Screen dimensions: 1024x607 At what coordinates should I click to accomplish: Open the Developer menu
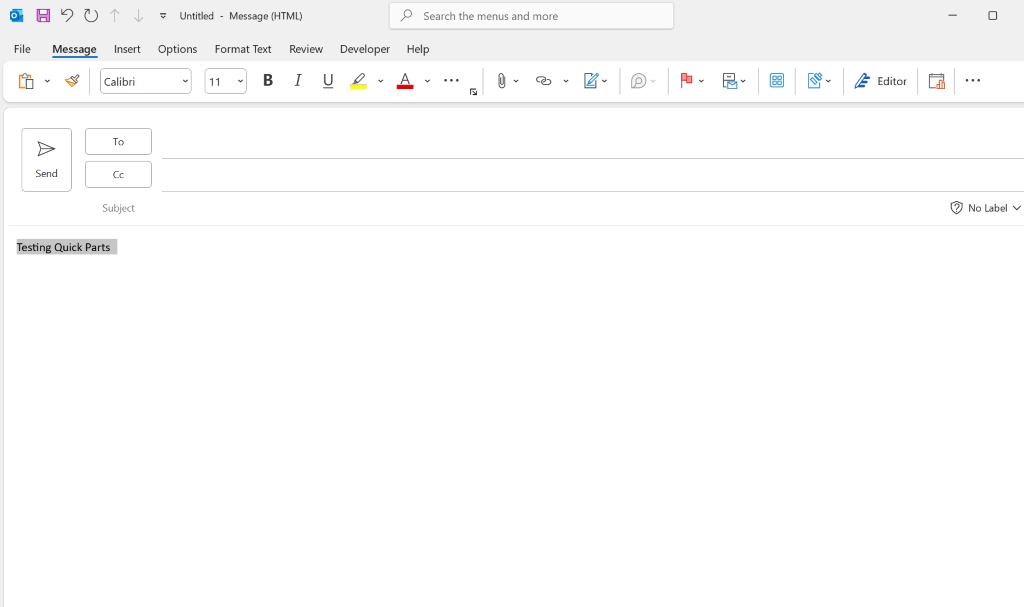point(364,49)
